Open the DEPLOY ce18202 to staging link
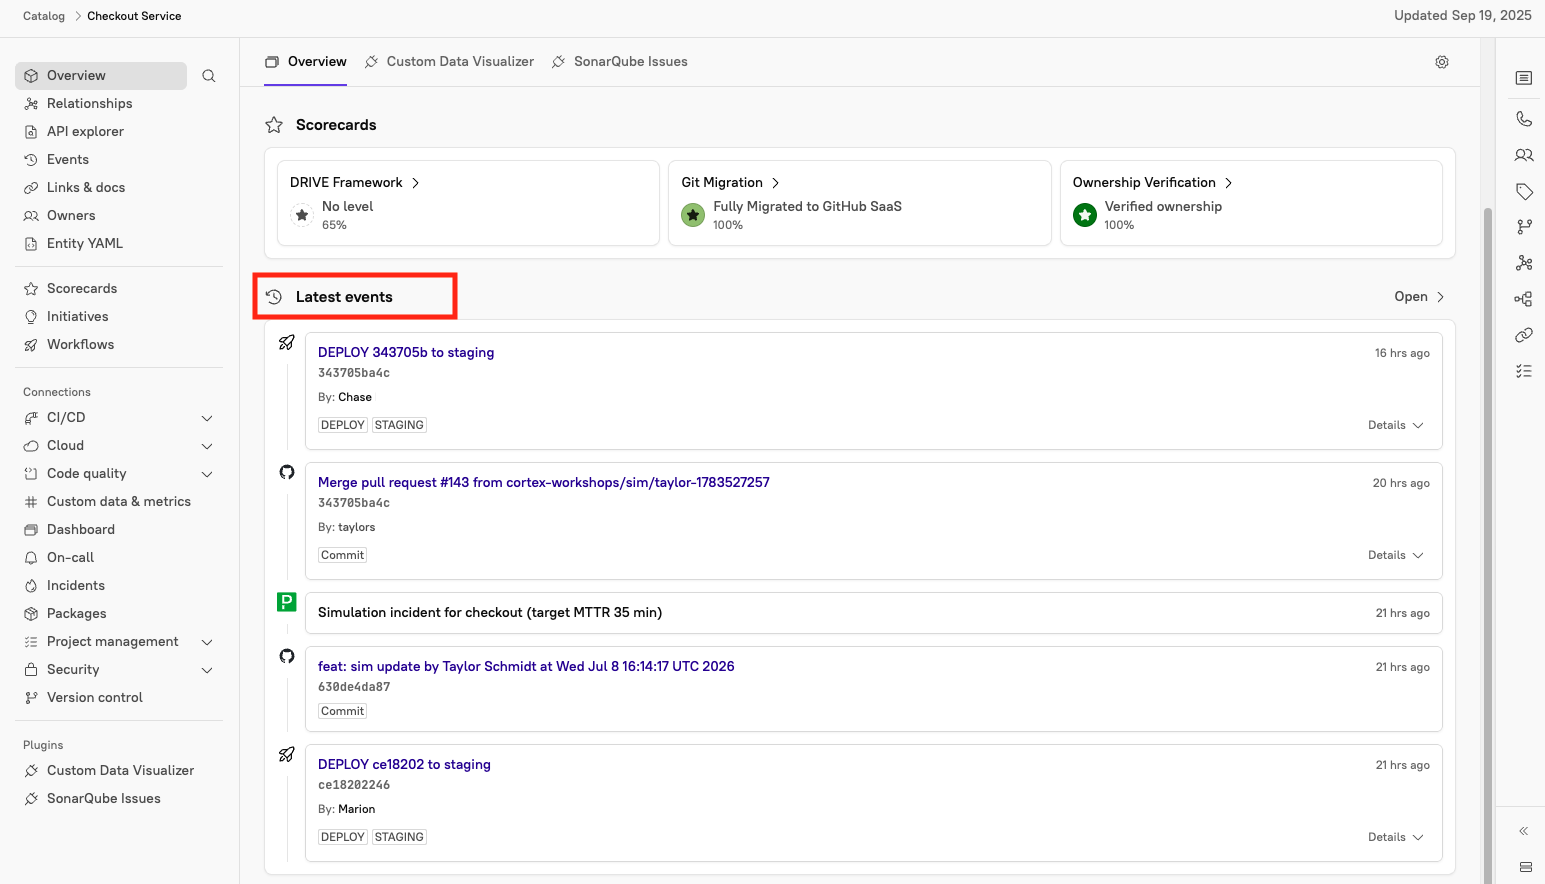1545x884 pixels. coord(404,764)
